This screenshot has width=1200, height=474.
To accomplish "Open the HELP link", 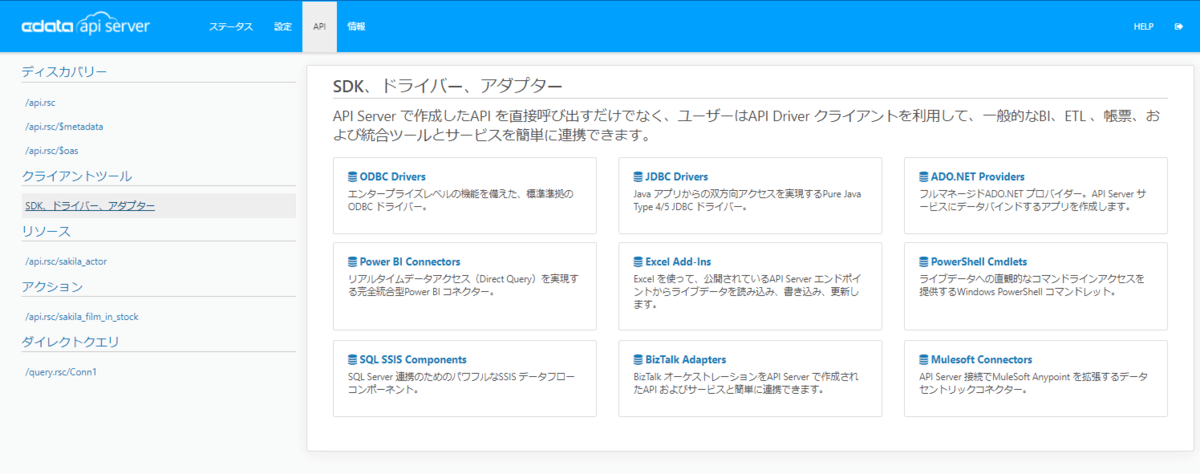I will pyautogui.click(x=1144, y=26).
